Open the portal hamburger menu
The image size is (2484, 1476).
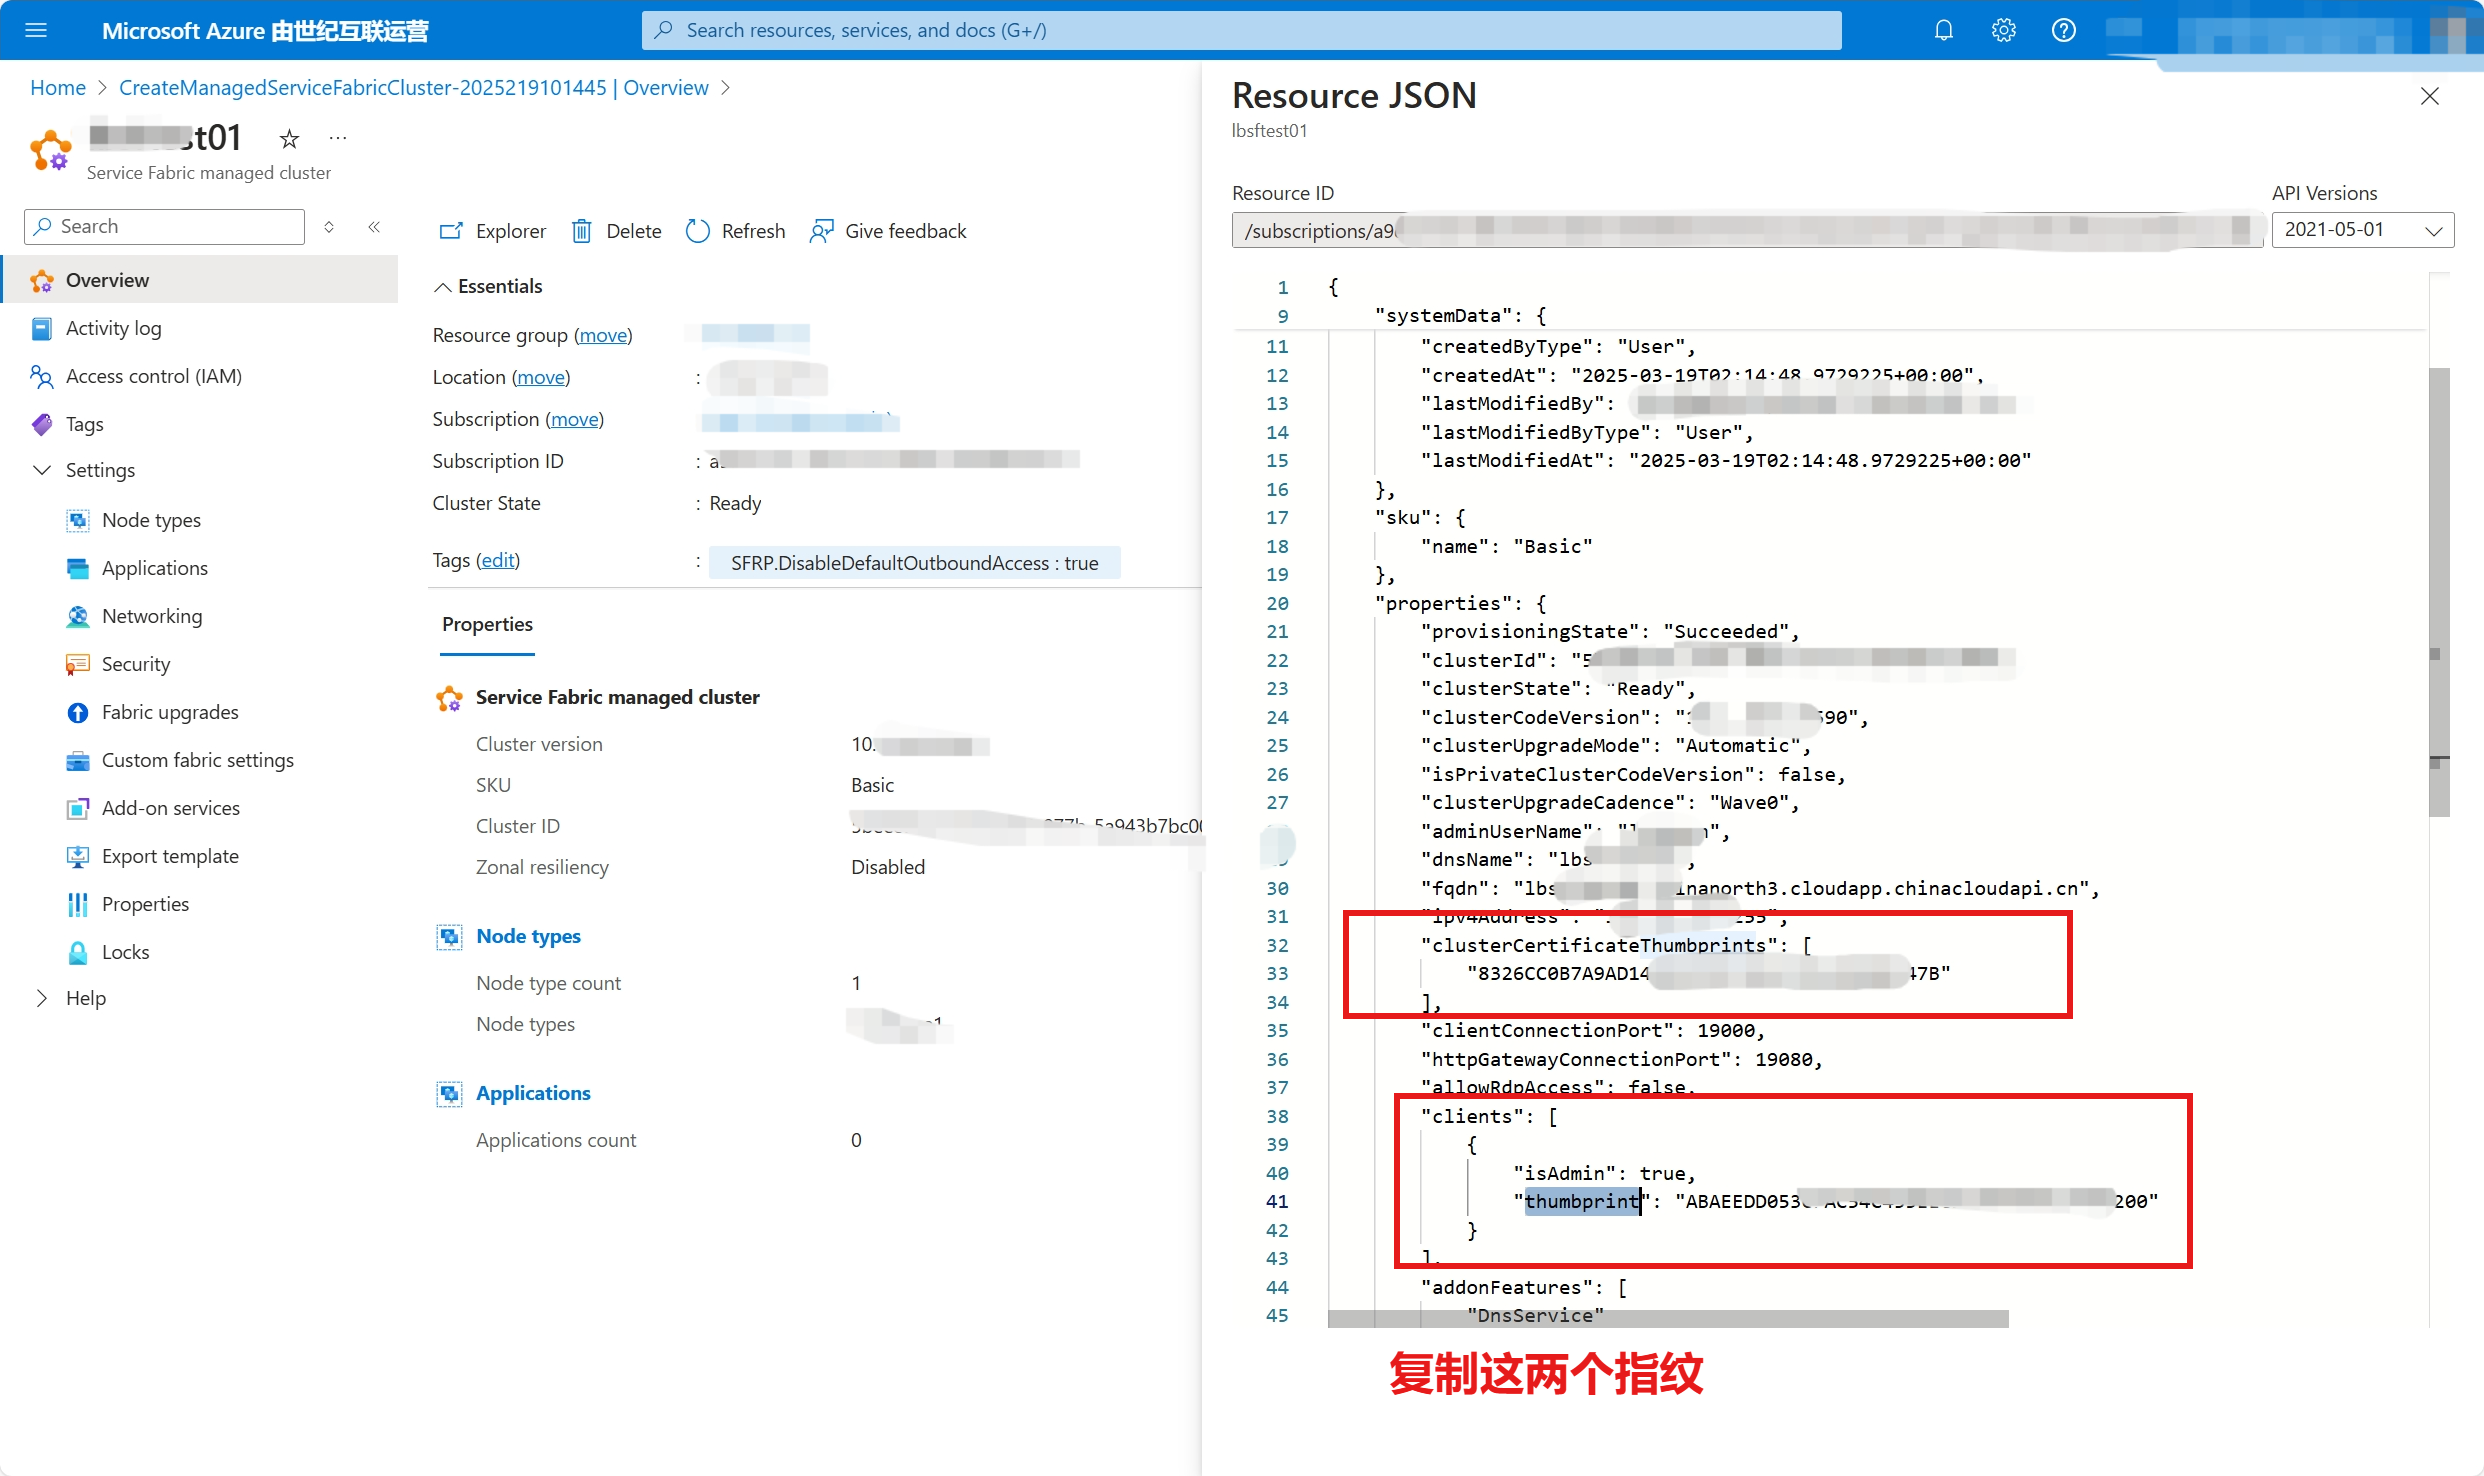coord(36,30)
